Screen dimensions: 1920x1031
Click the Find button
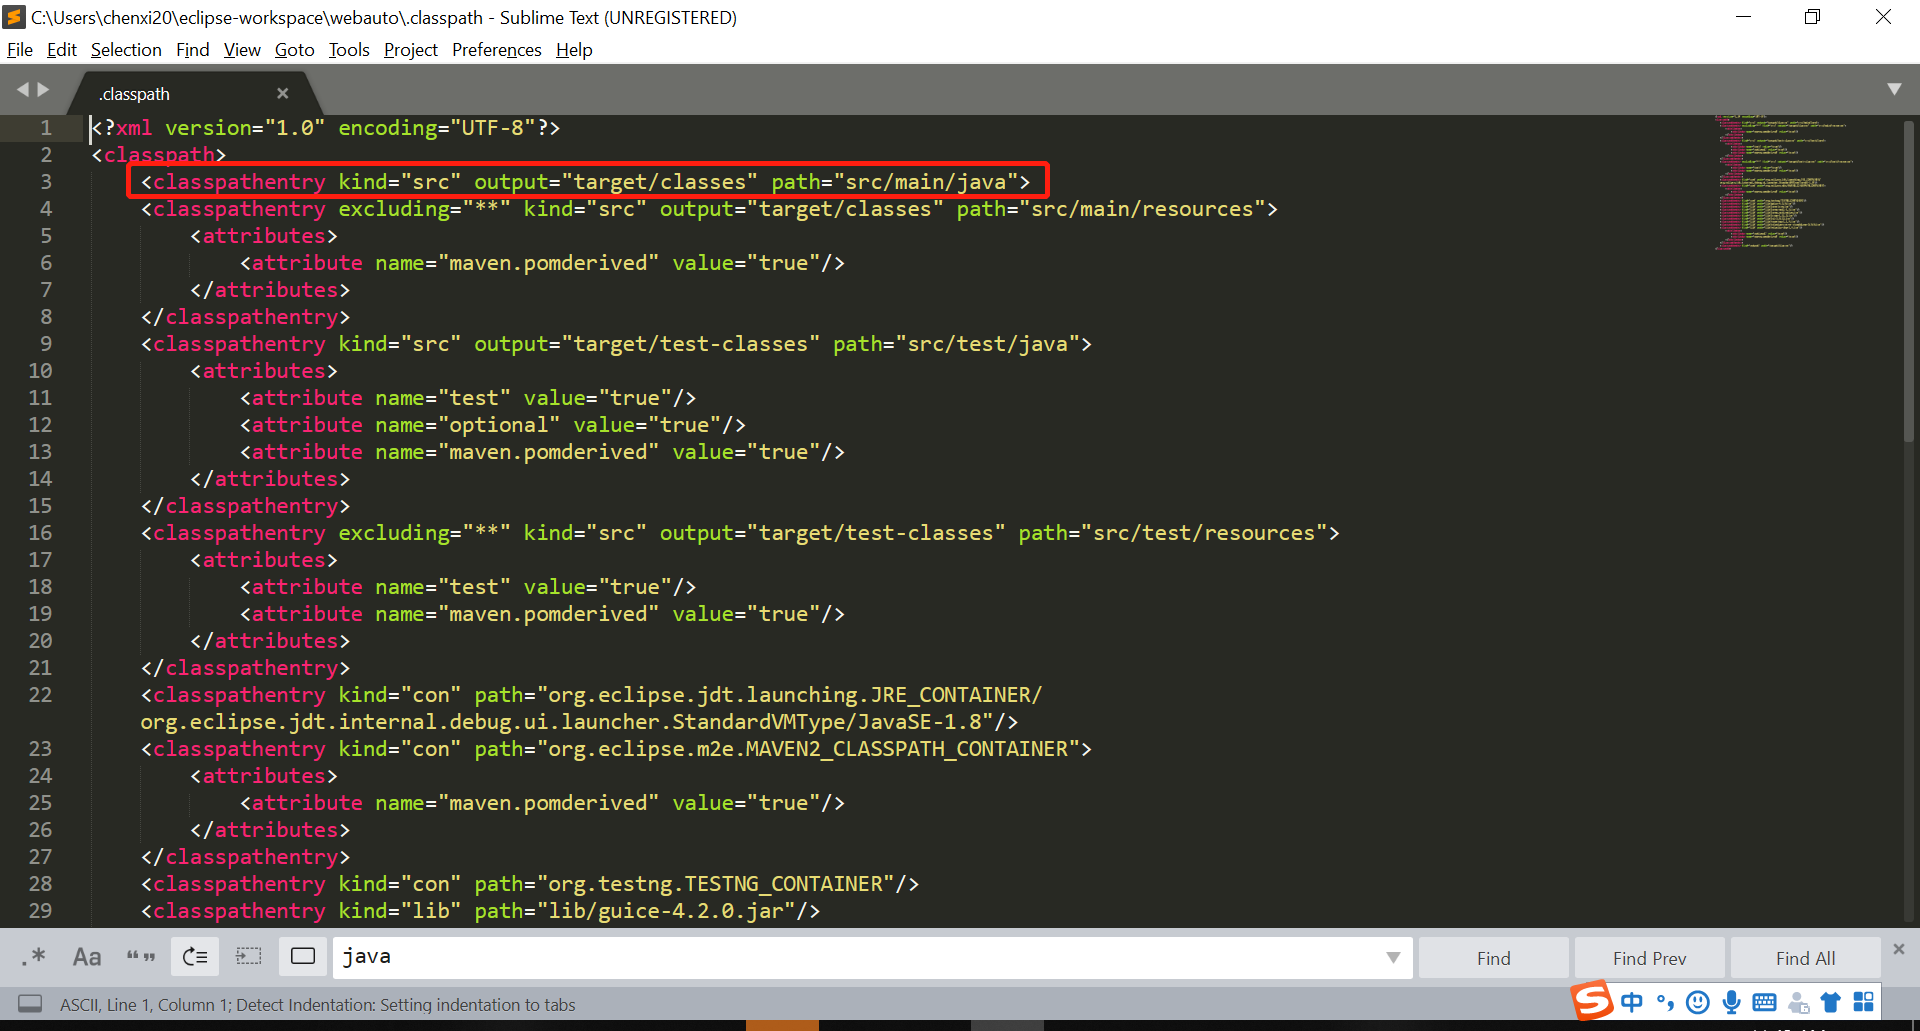click(1494, 958)
